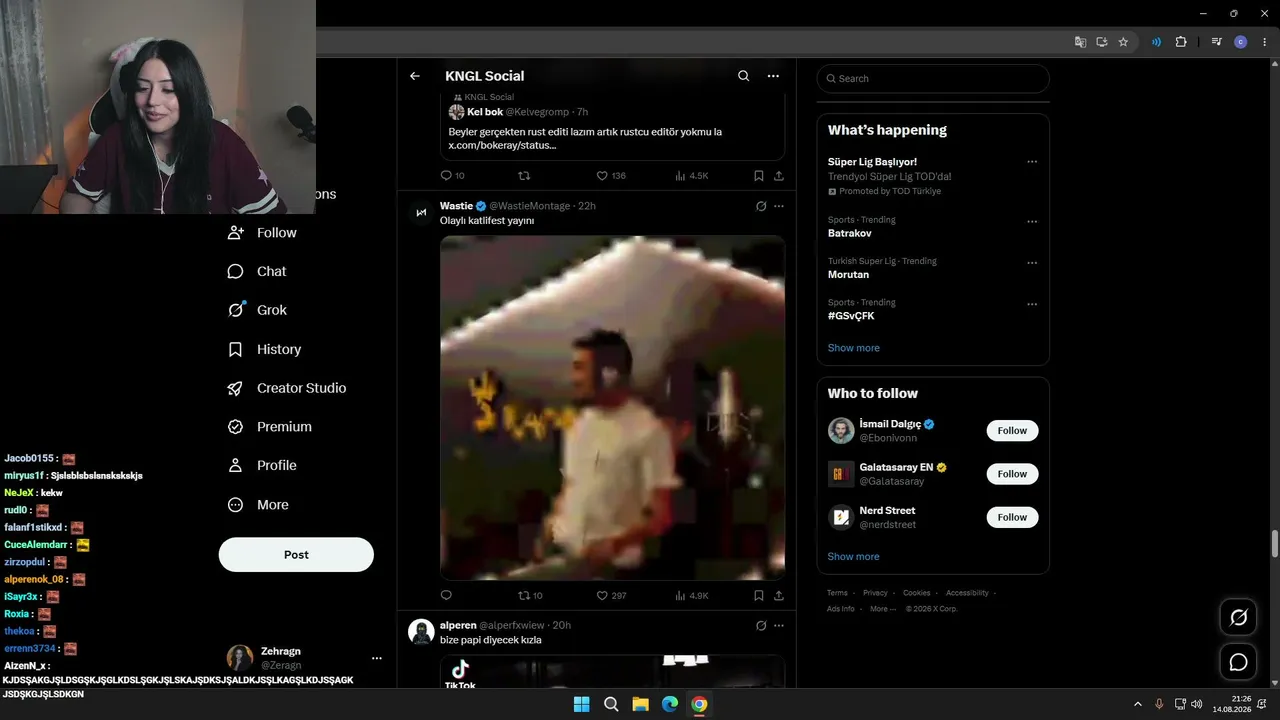This screenshot has width=1280, height=720.
Task: Open the KNGL Social three-dot options menu
Action: (x=773, y=76)
